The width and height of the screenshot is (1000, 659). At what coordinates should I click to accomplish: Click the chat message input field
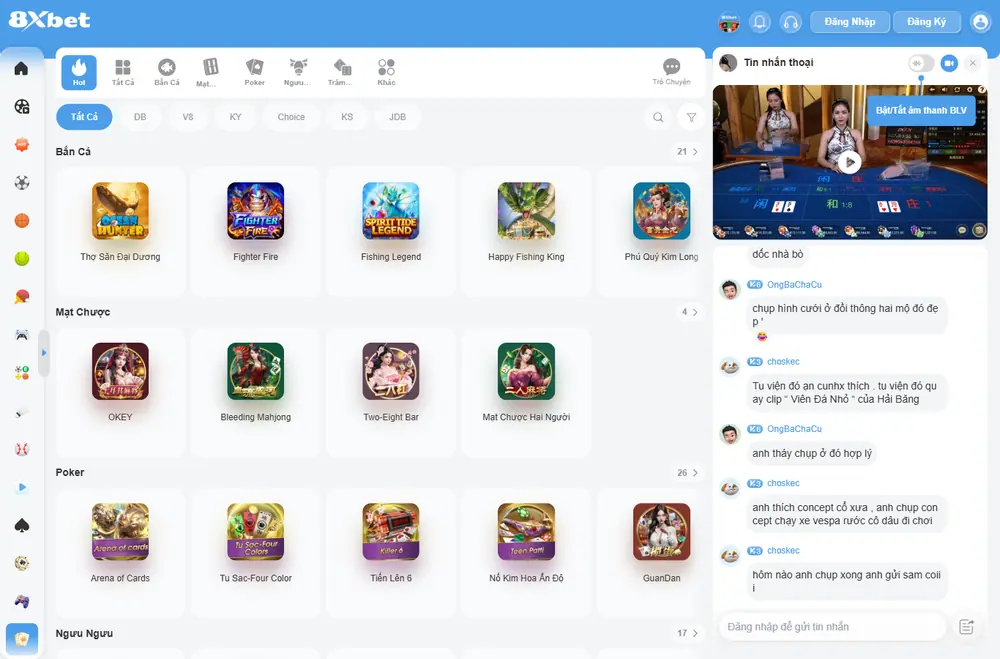[x=832, y=626]
